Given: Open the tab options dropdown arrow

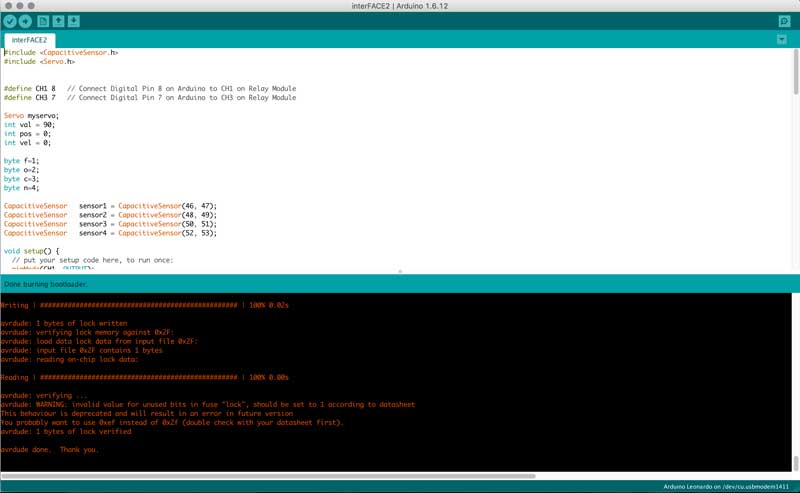Looking at the screenshot, I should 782,39.
